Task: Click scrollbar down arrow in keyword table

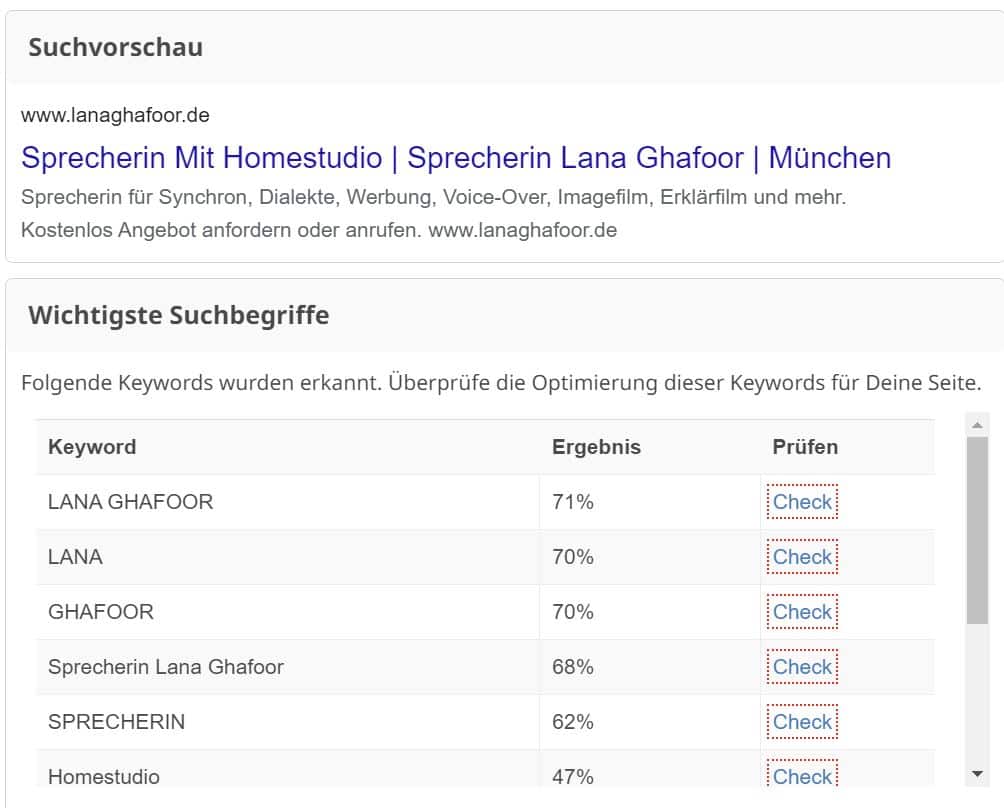Action: (977, 774)
